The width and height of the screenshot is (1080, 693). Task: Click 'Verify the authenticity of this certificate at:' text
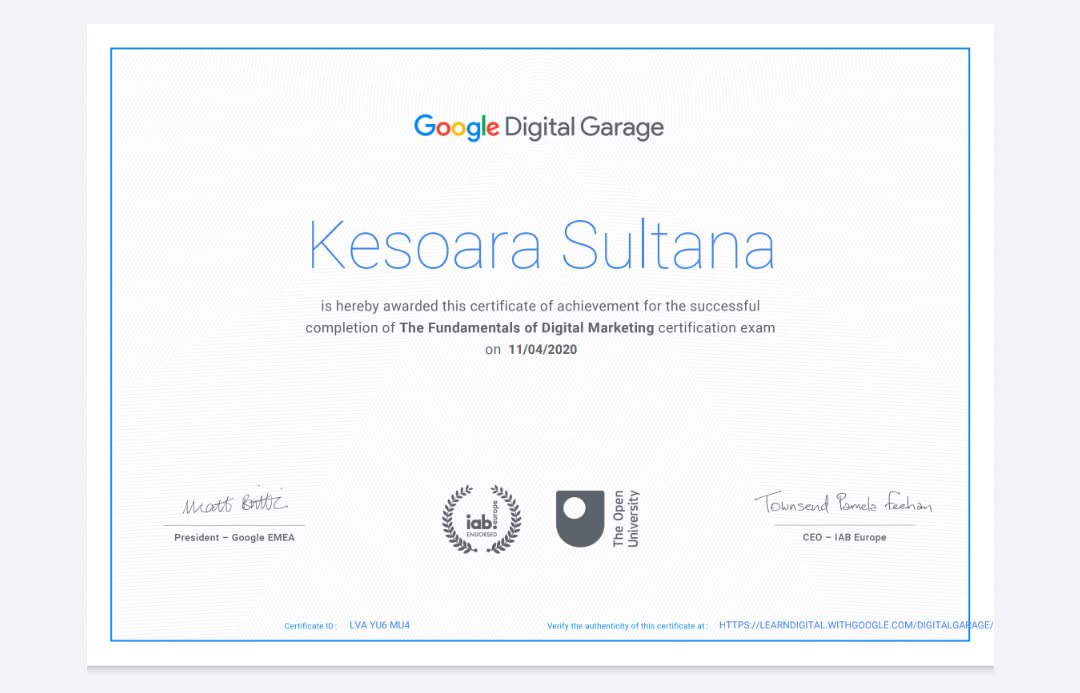coord(627,626)
